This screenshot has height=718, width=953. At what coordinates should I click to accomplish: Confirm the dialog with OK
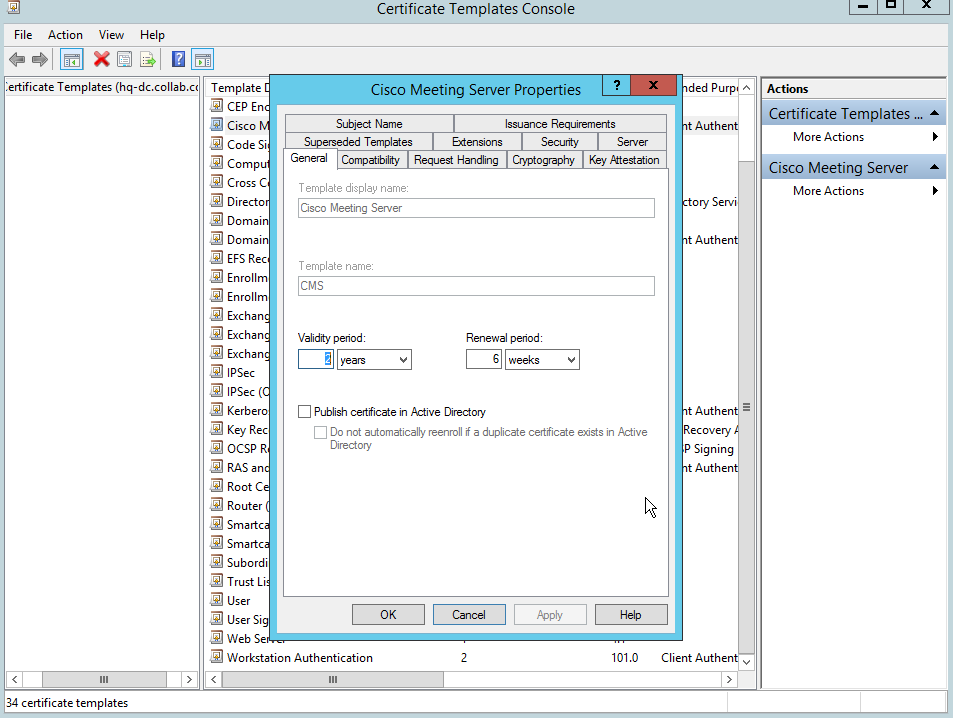point(388,615)
